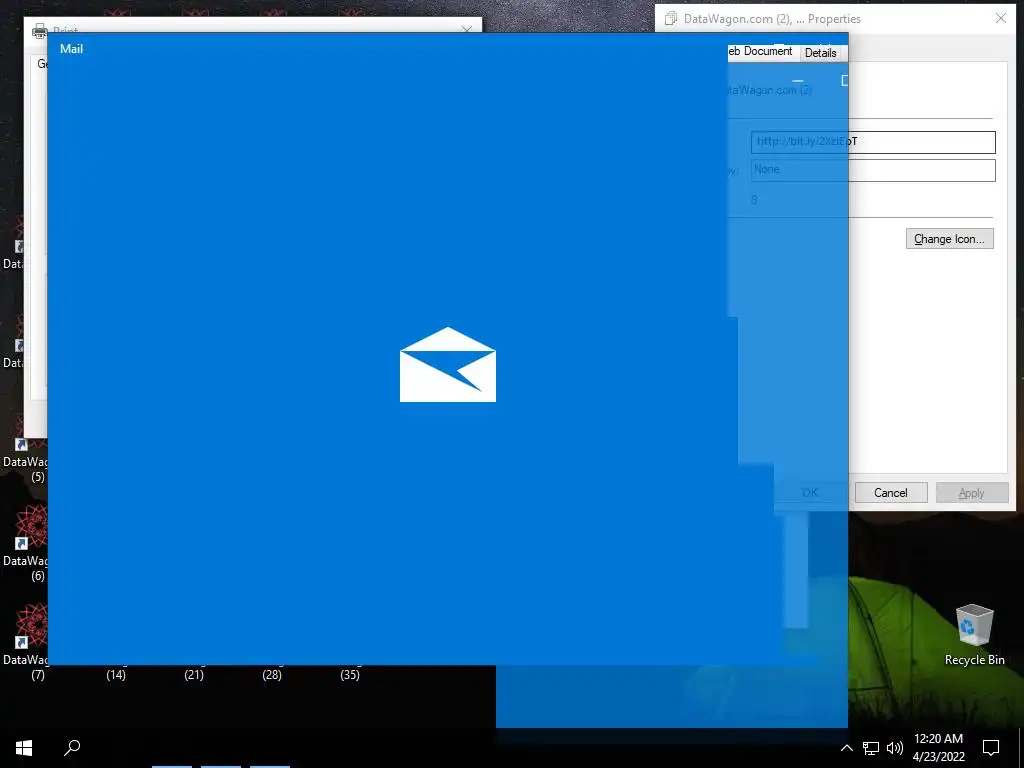Image resolution: width=1024 pixels, height=768 pixels.
Task: Open the taskbar search magnifier
Action: 72,748
